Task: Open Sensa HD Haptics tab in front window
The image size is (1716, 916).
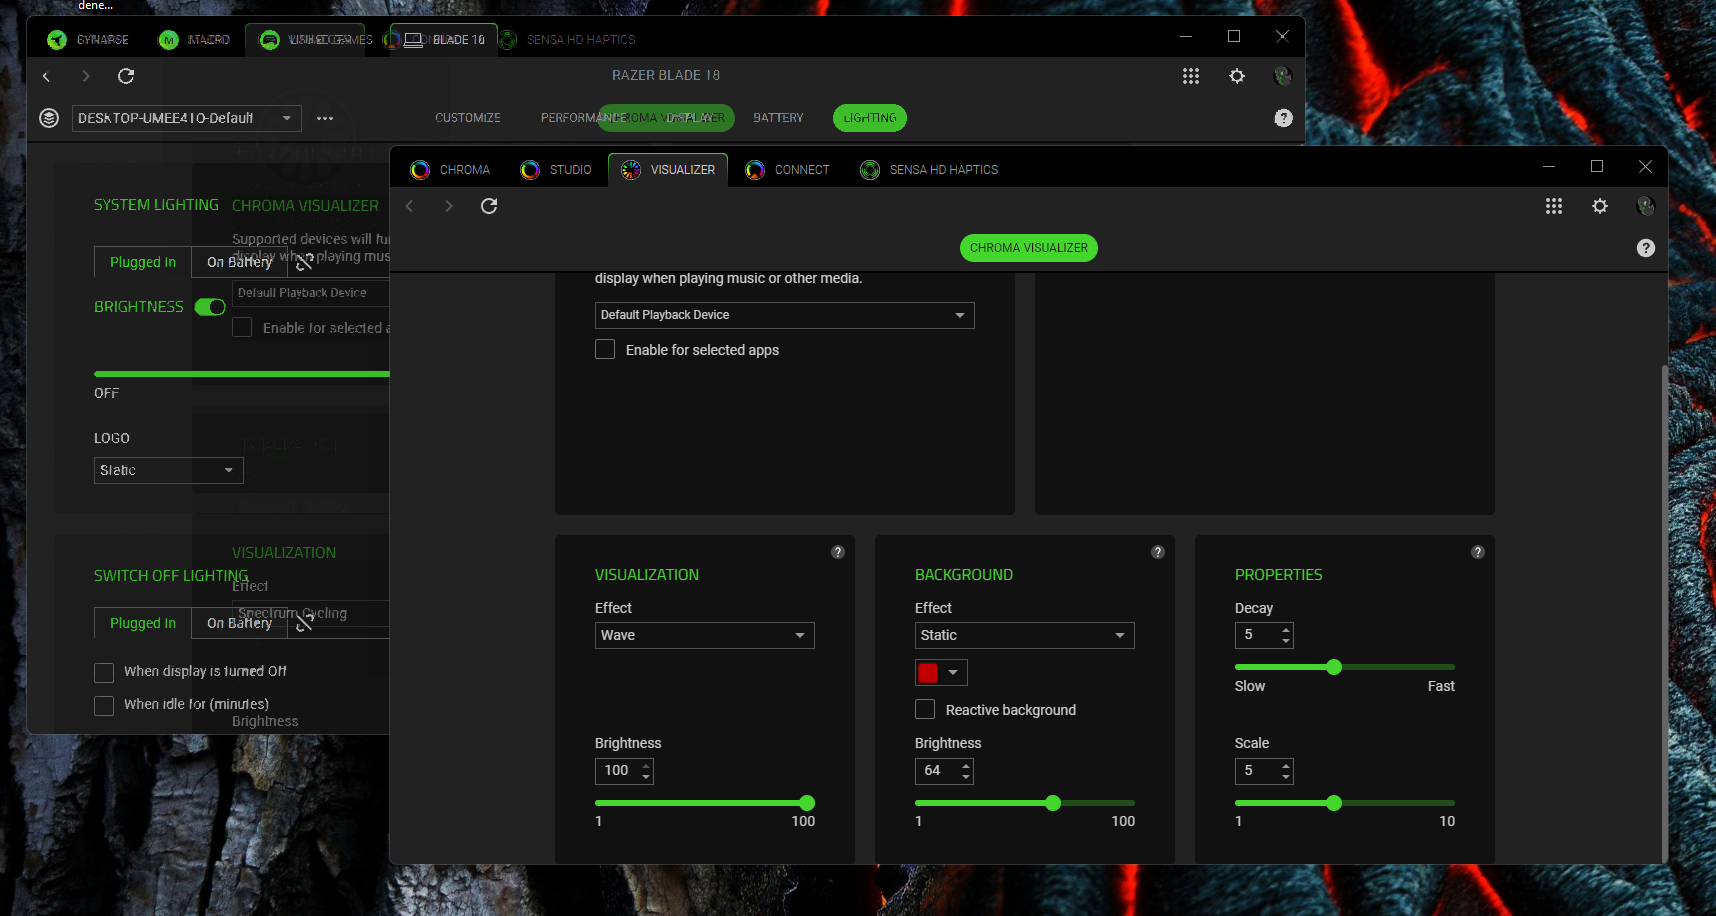Action: [929, 170]
